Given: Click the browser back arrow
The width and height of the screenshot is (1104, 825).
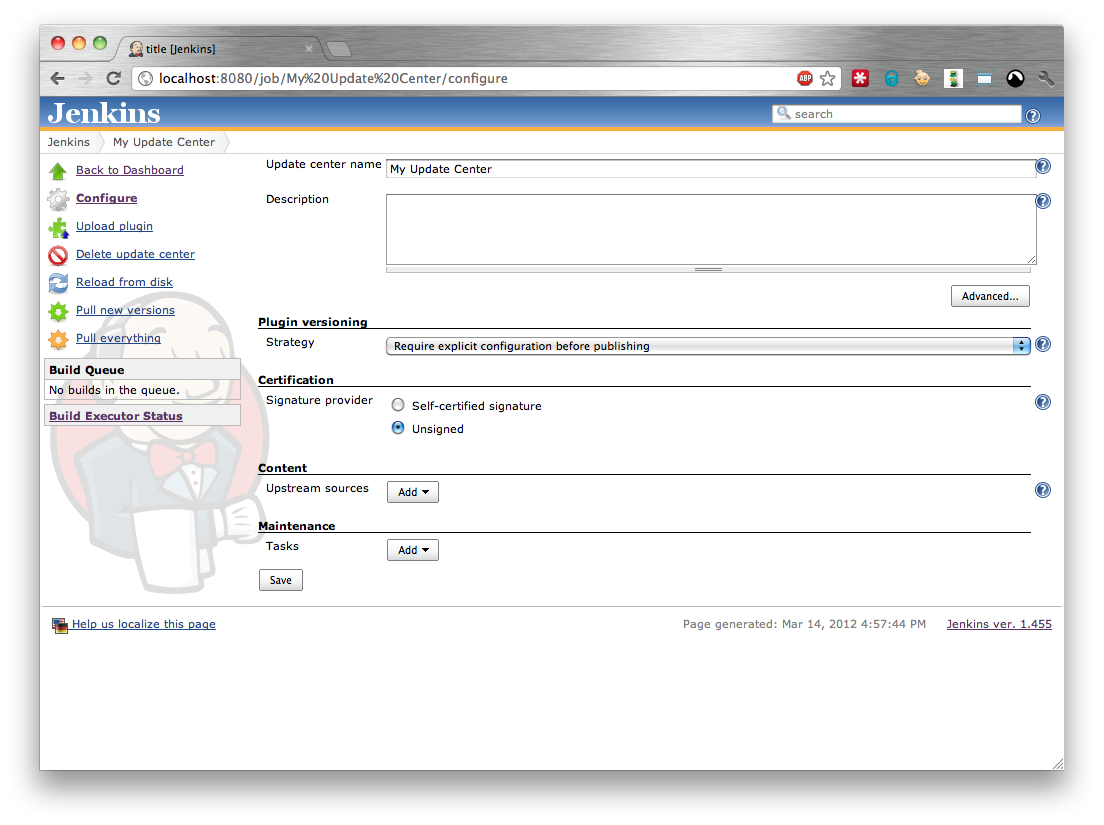Looking at the screenshot, I should [x=58, y=78].
